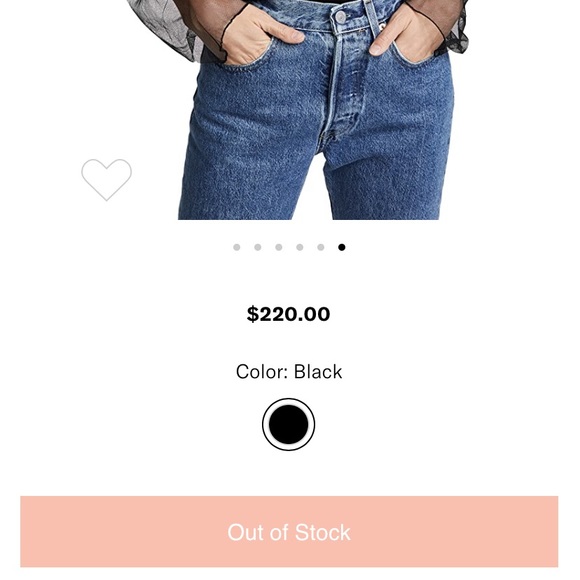This screenshot has height=580, width=580.
Task: Click the metal waist button on jeans
Action: (x=340, y=17)
